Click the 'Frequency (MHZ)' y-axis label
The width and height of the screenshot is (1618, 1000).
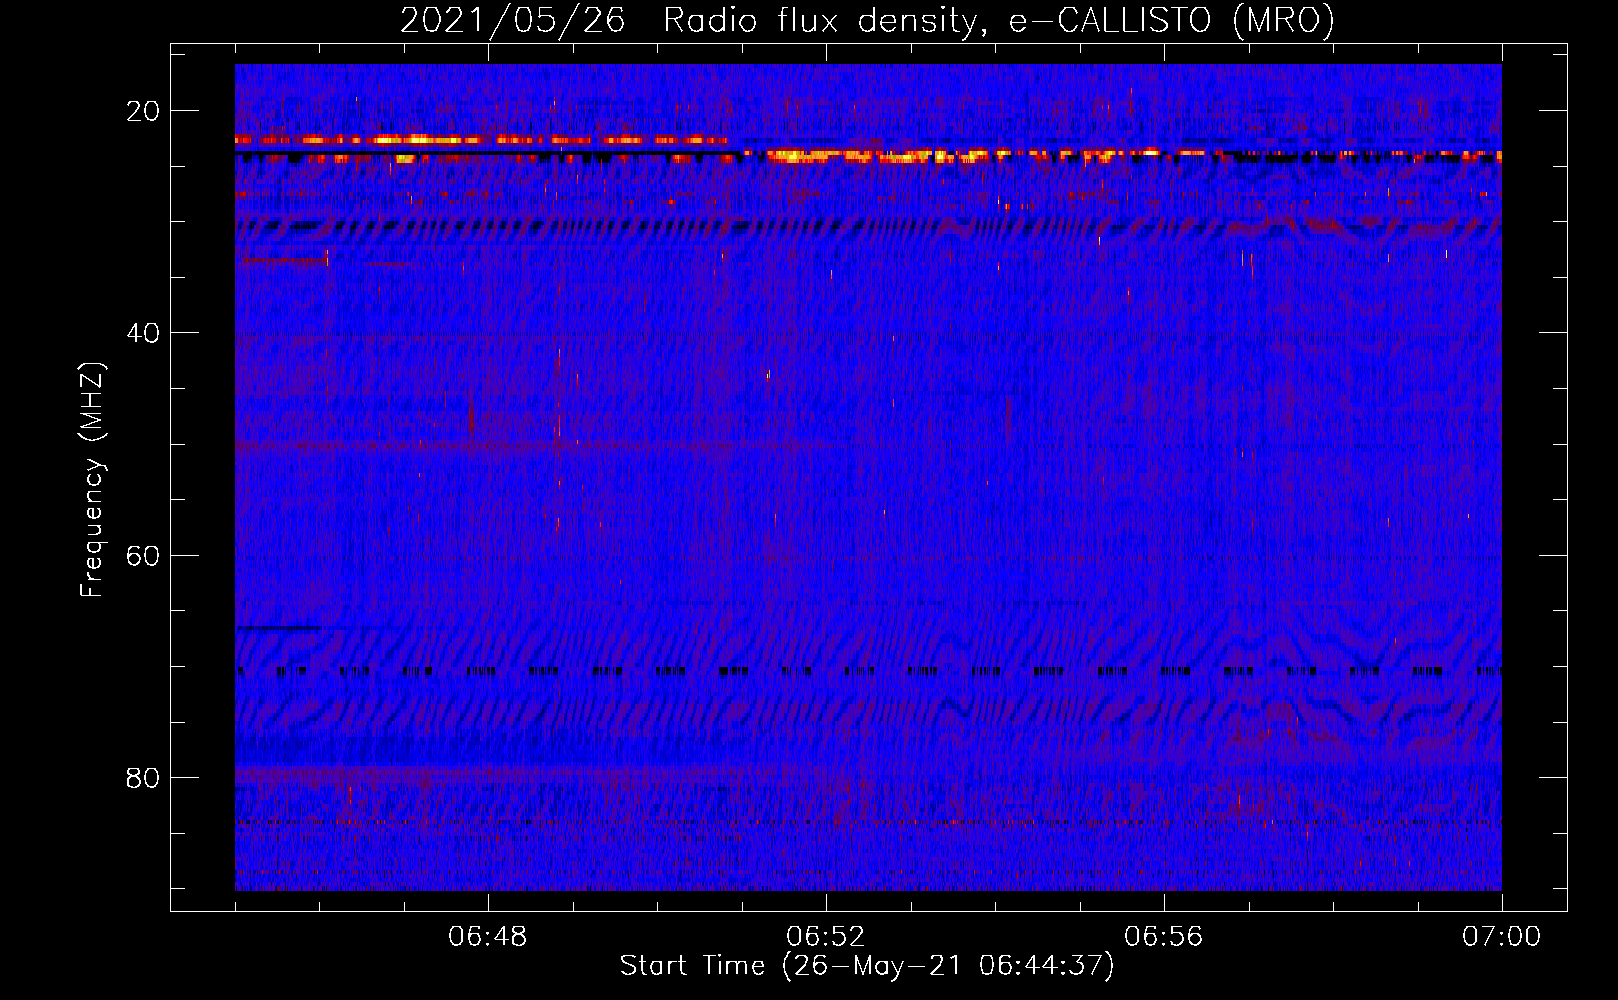[x=92, y=481]
